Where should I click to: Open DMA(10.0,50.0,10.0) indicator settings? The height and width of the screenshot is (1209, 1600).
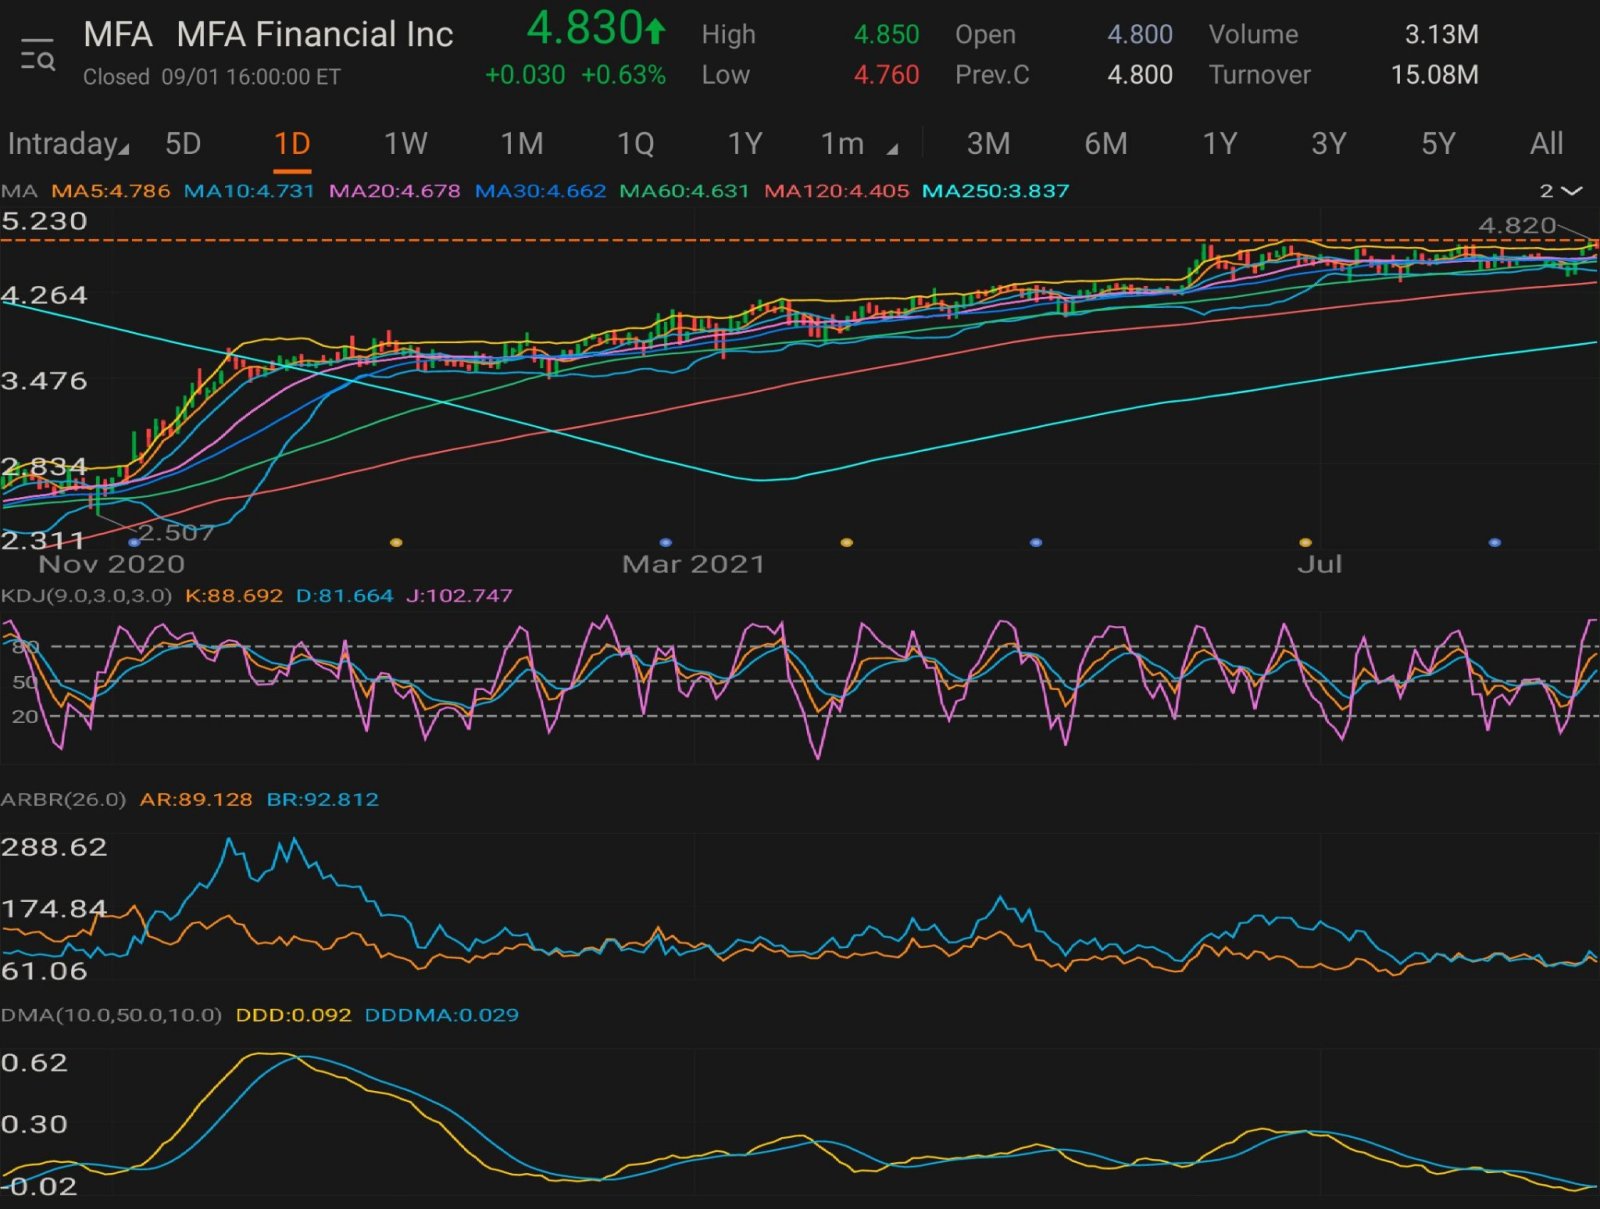click(x=111, y=1014)
